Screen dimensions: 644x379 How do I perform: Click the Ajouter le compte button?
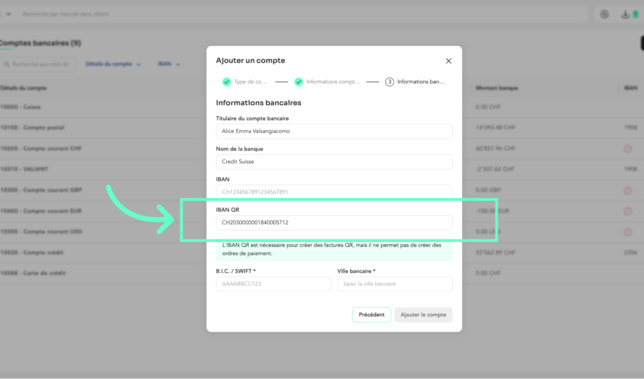[423, 315]
